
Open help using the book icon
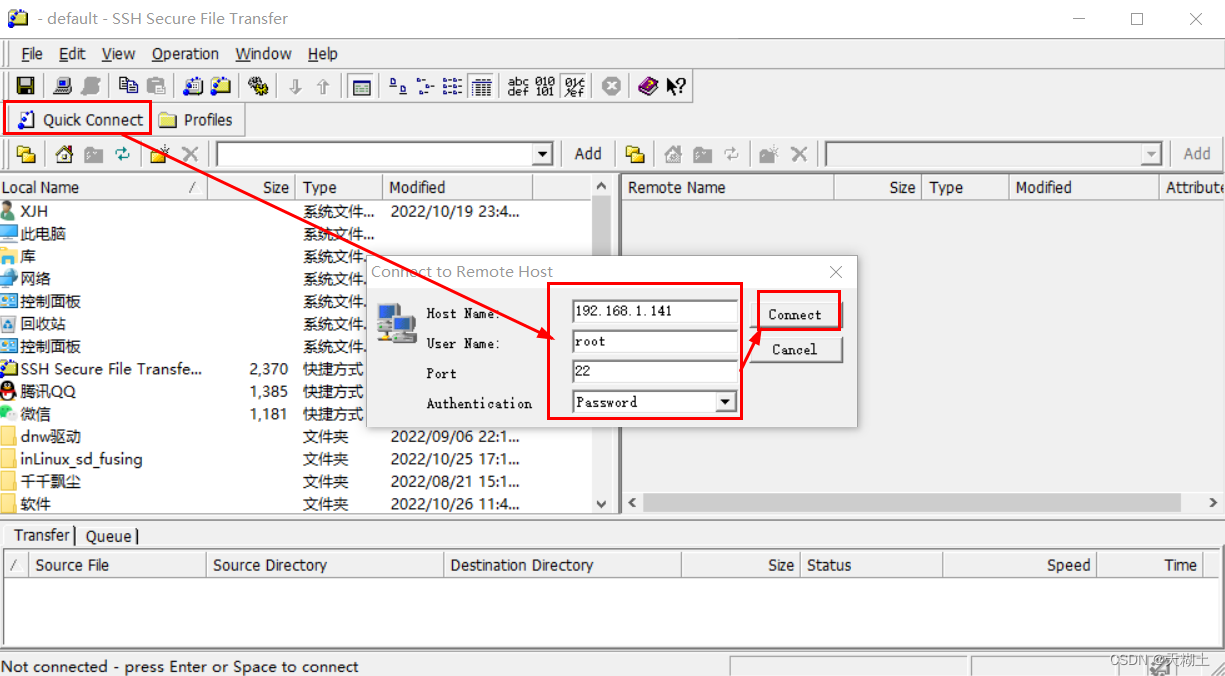tap(648, 85)
